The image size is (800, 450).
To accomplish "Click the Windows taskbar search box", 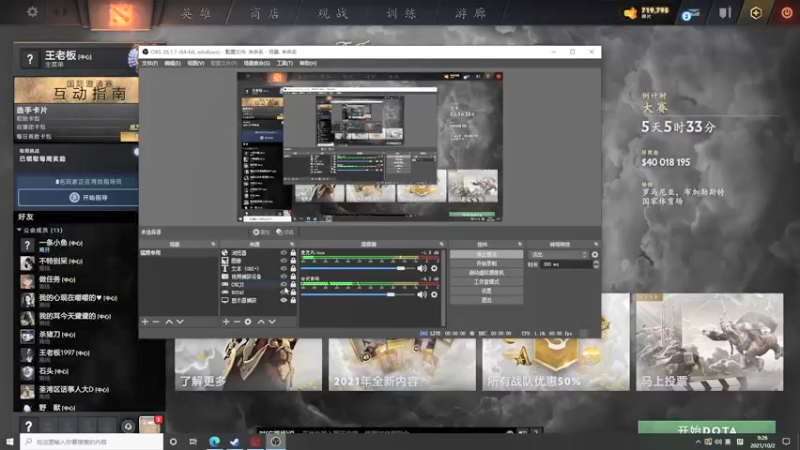I will click(x=92, y=441).
